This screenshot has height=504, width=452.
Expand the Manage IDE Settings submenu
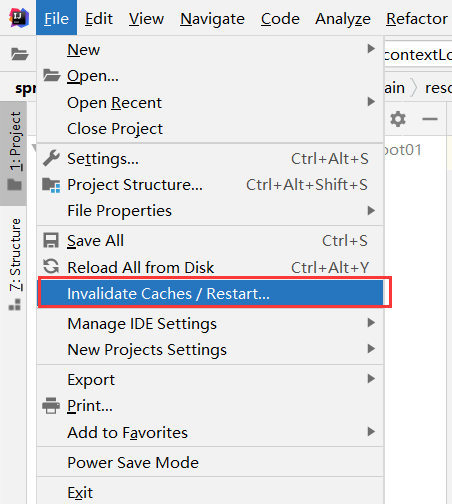pos(210,323)
